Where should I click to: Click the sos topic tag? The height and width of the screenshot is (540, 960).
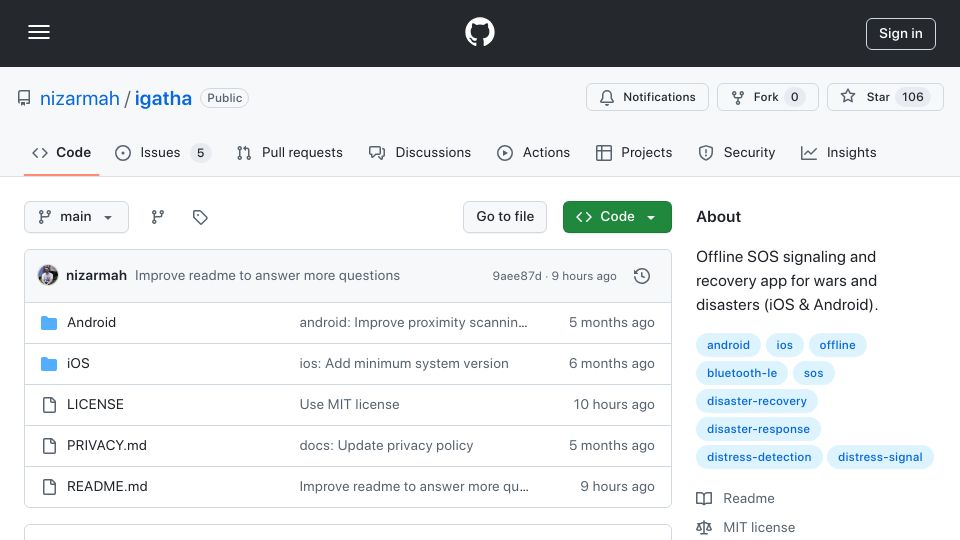(x=813, y=373)
